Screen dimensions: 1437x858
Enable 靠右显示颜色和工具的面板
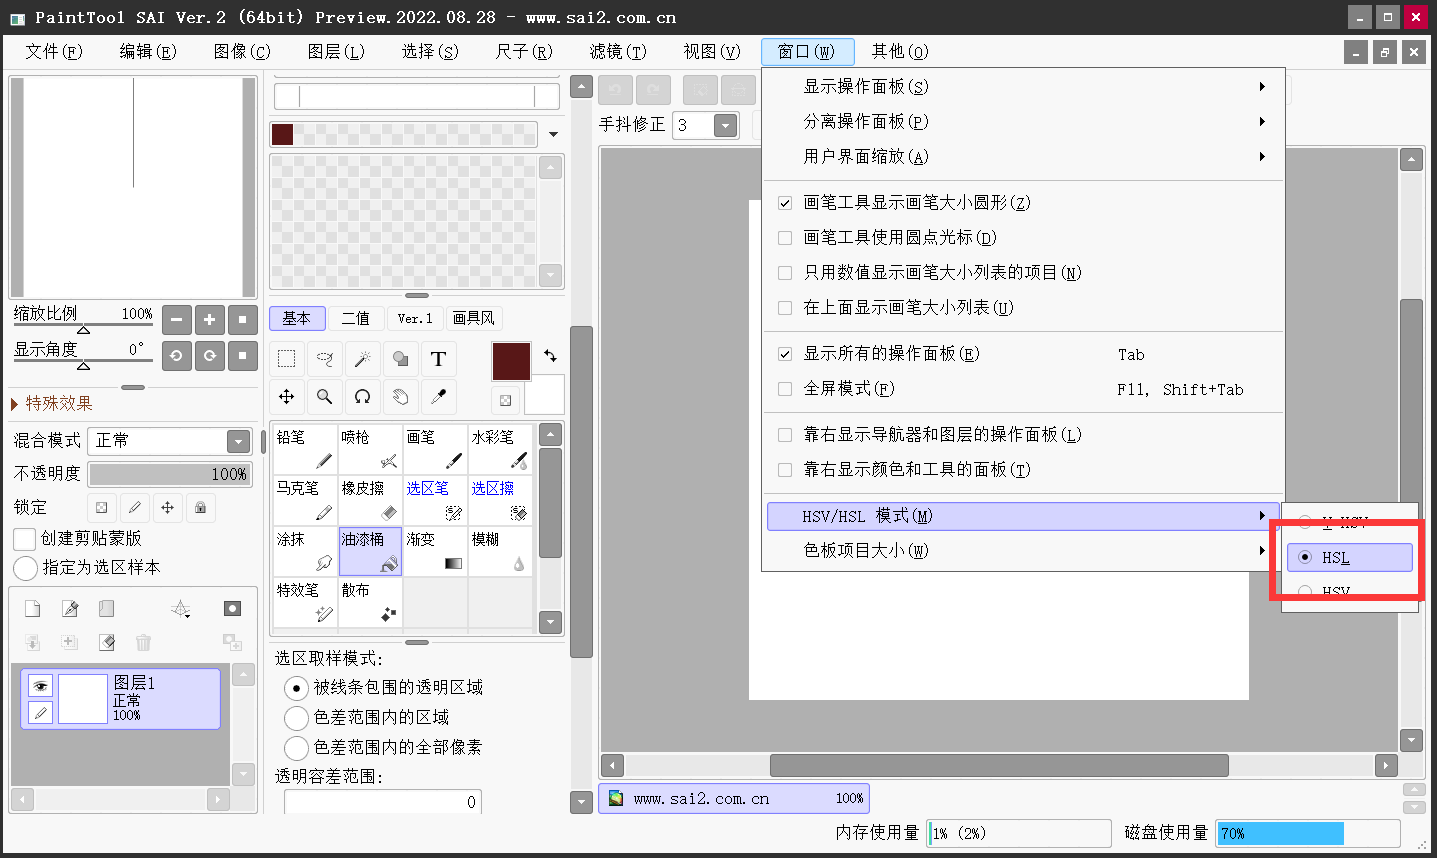click(785, 470)
